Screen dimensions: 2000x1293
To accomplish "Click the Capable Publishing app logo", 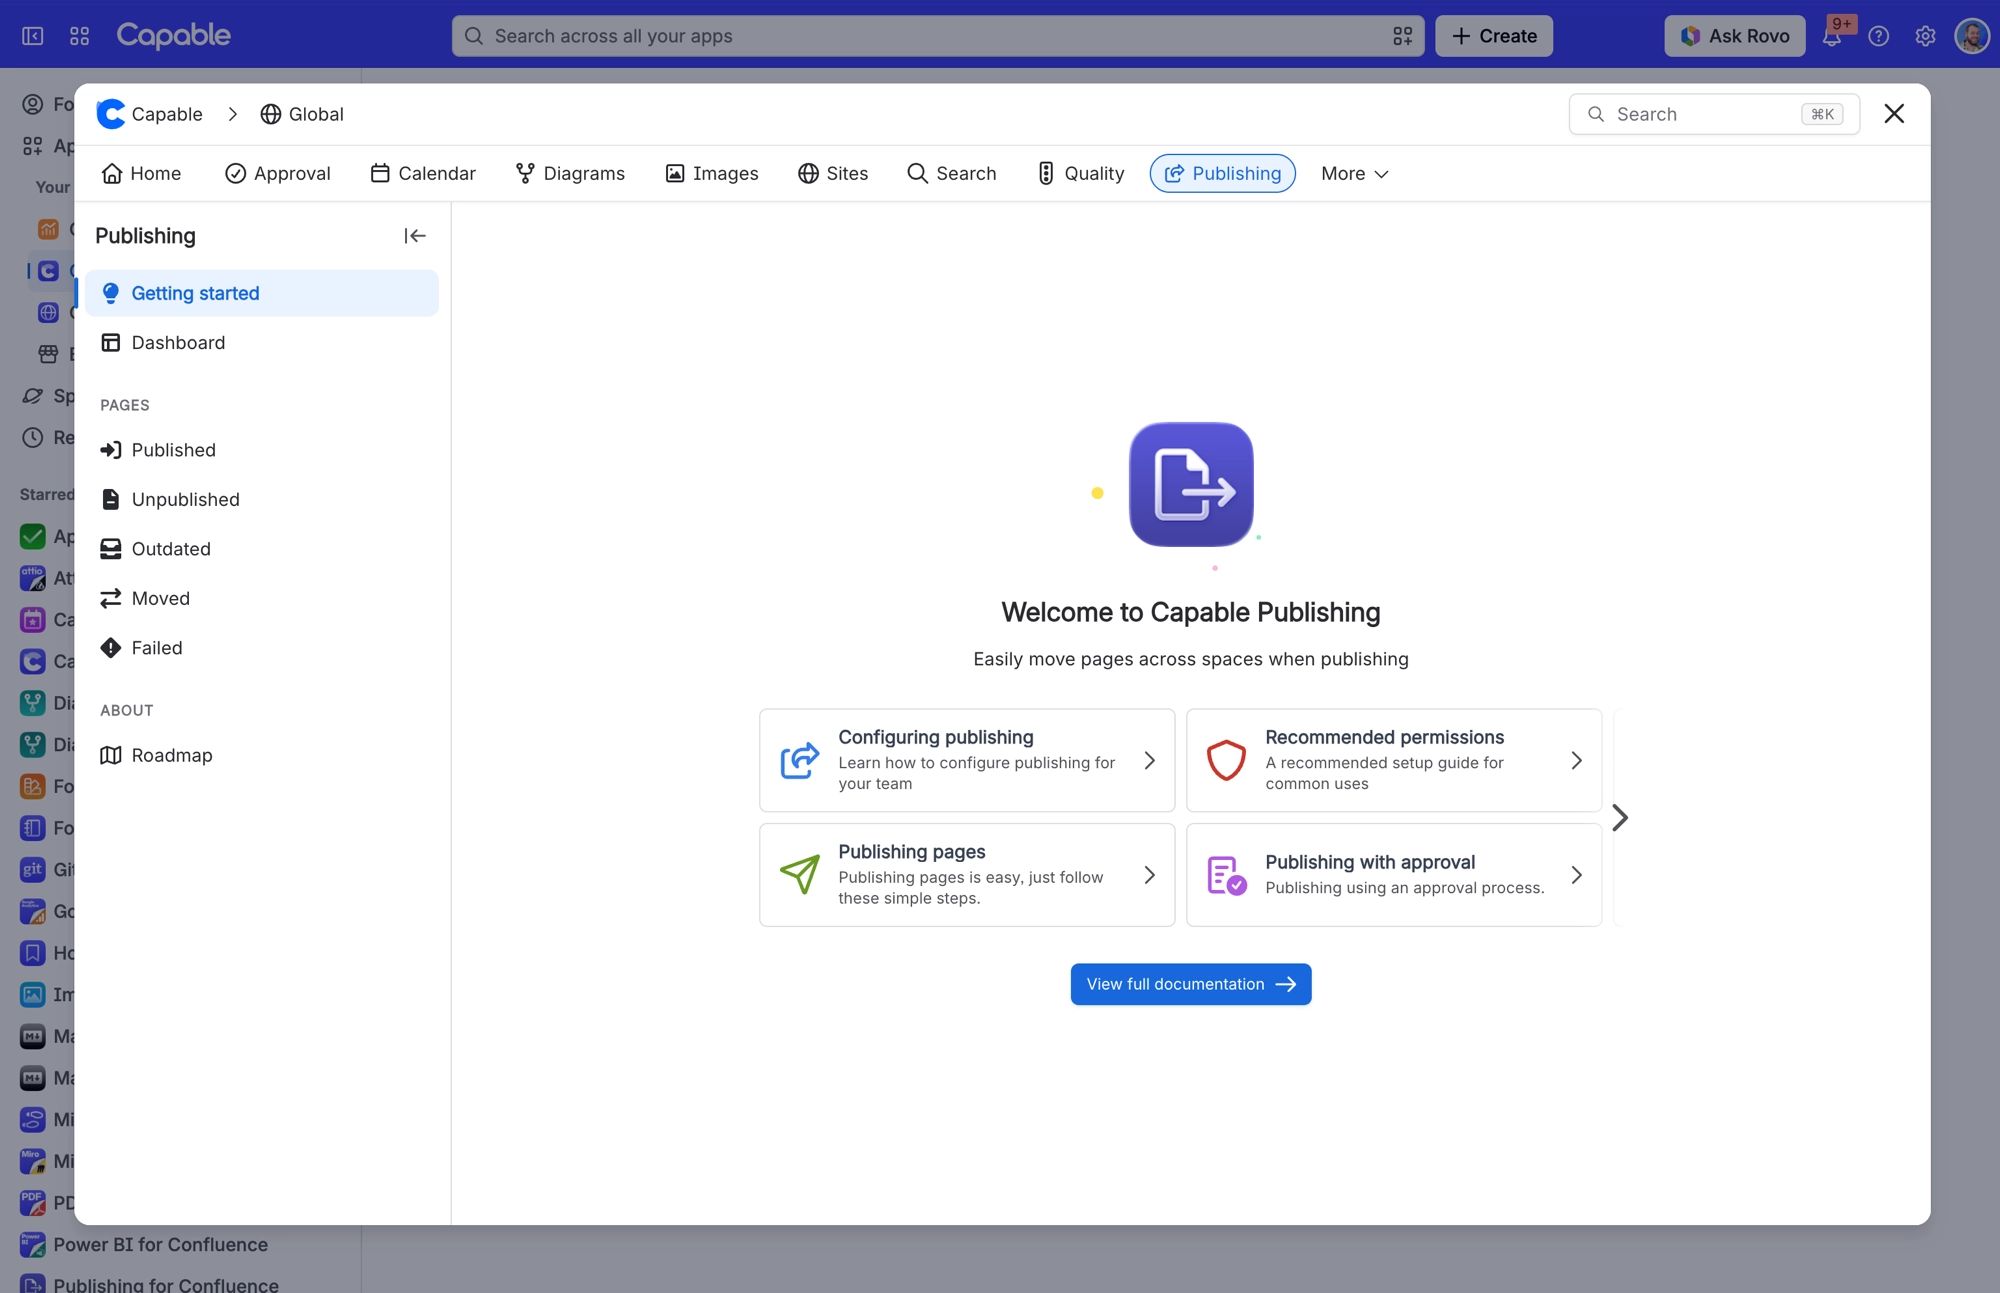I will pyautogui.click(x=1190, y=484).
